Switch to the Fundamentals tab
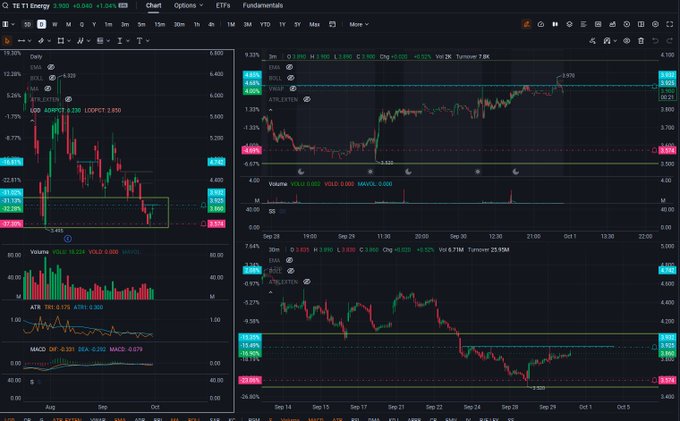Image resolution: width=680 pixels, height=421 pixels. (x=263, y=6)
